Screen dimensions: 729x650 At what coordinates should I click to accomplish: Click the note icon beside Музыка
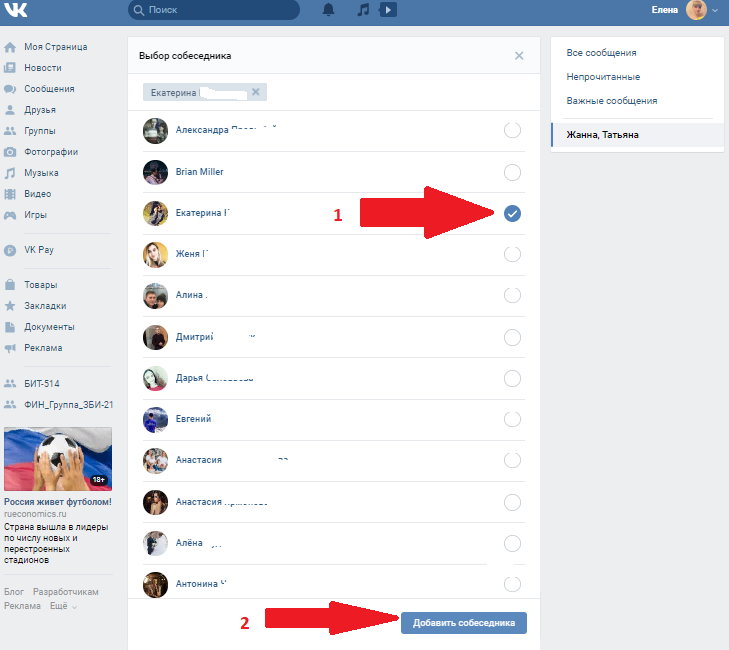[x=10, y=173]
